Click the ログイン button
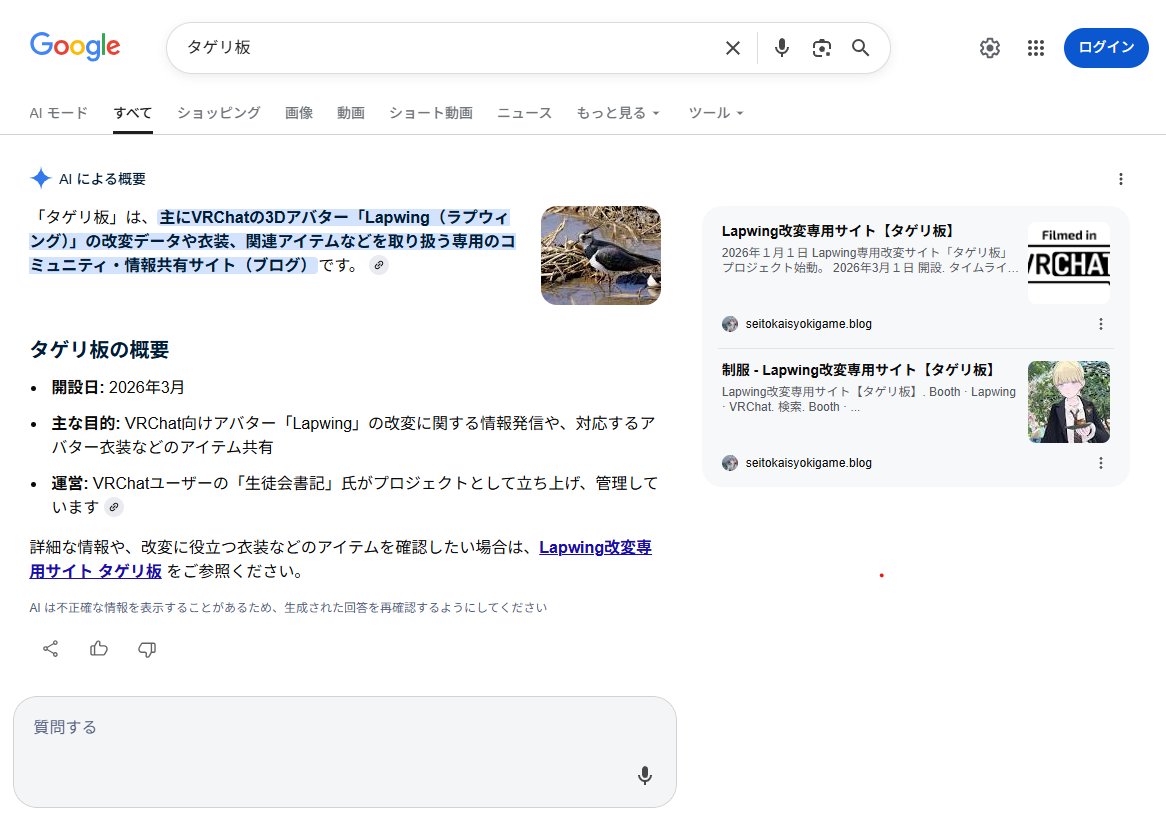 1106,48
